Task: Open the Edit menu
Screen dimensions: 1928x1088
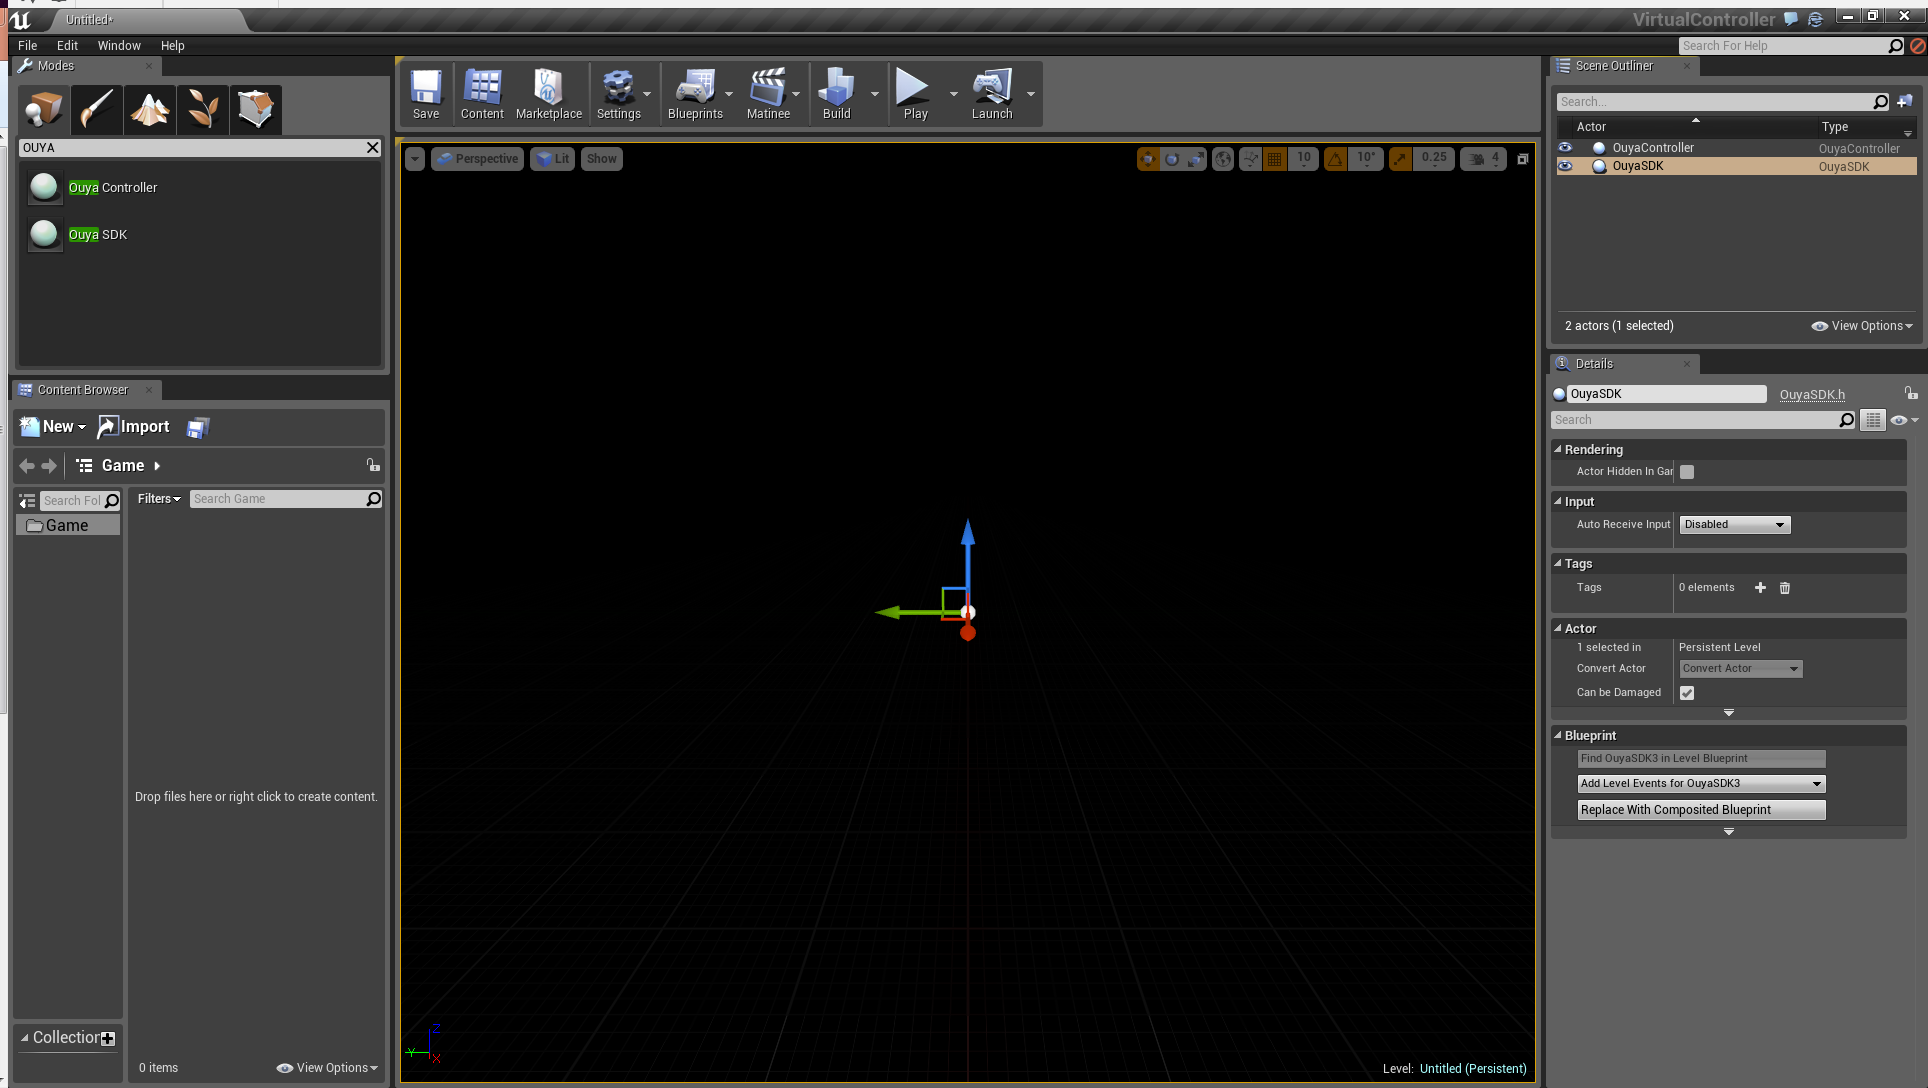Action: pos(67,46)
